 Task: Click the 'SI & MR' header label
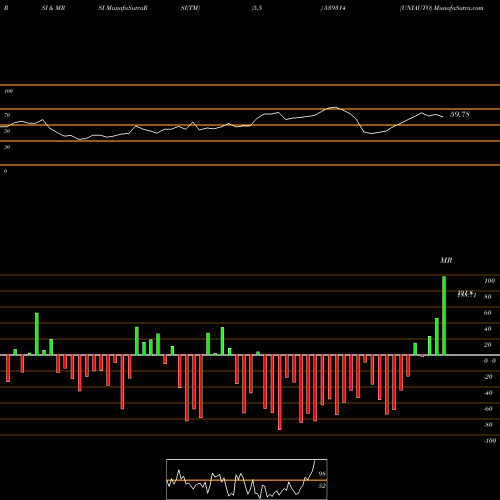(x=53, y=8)
